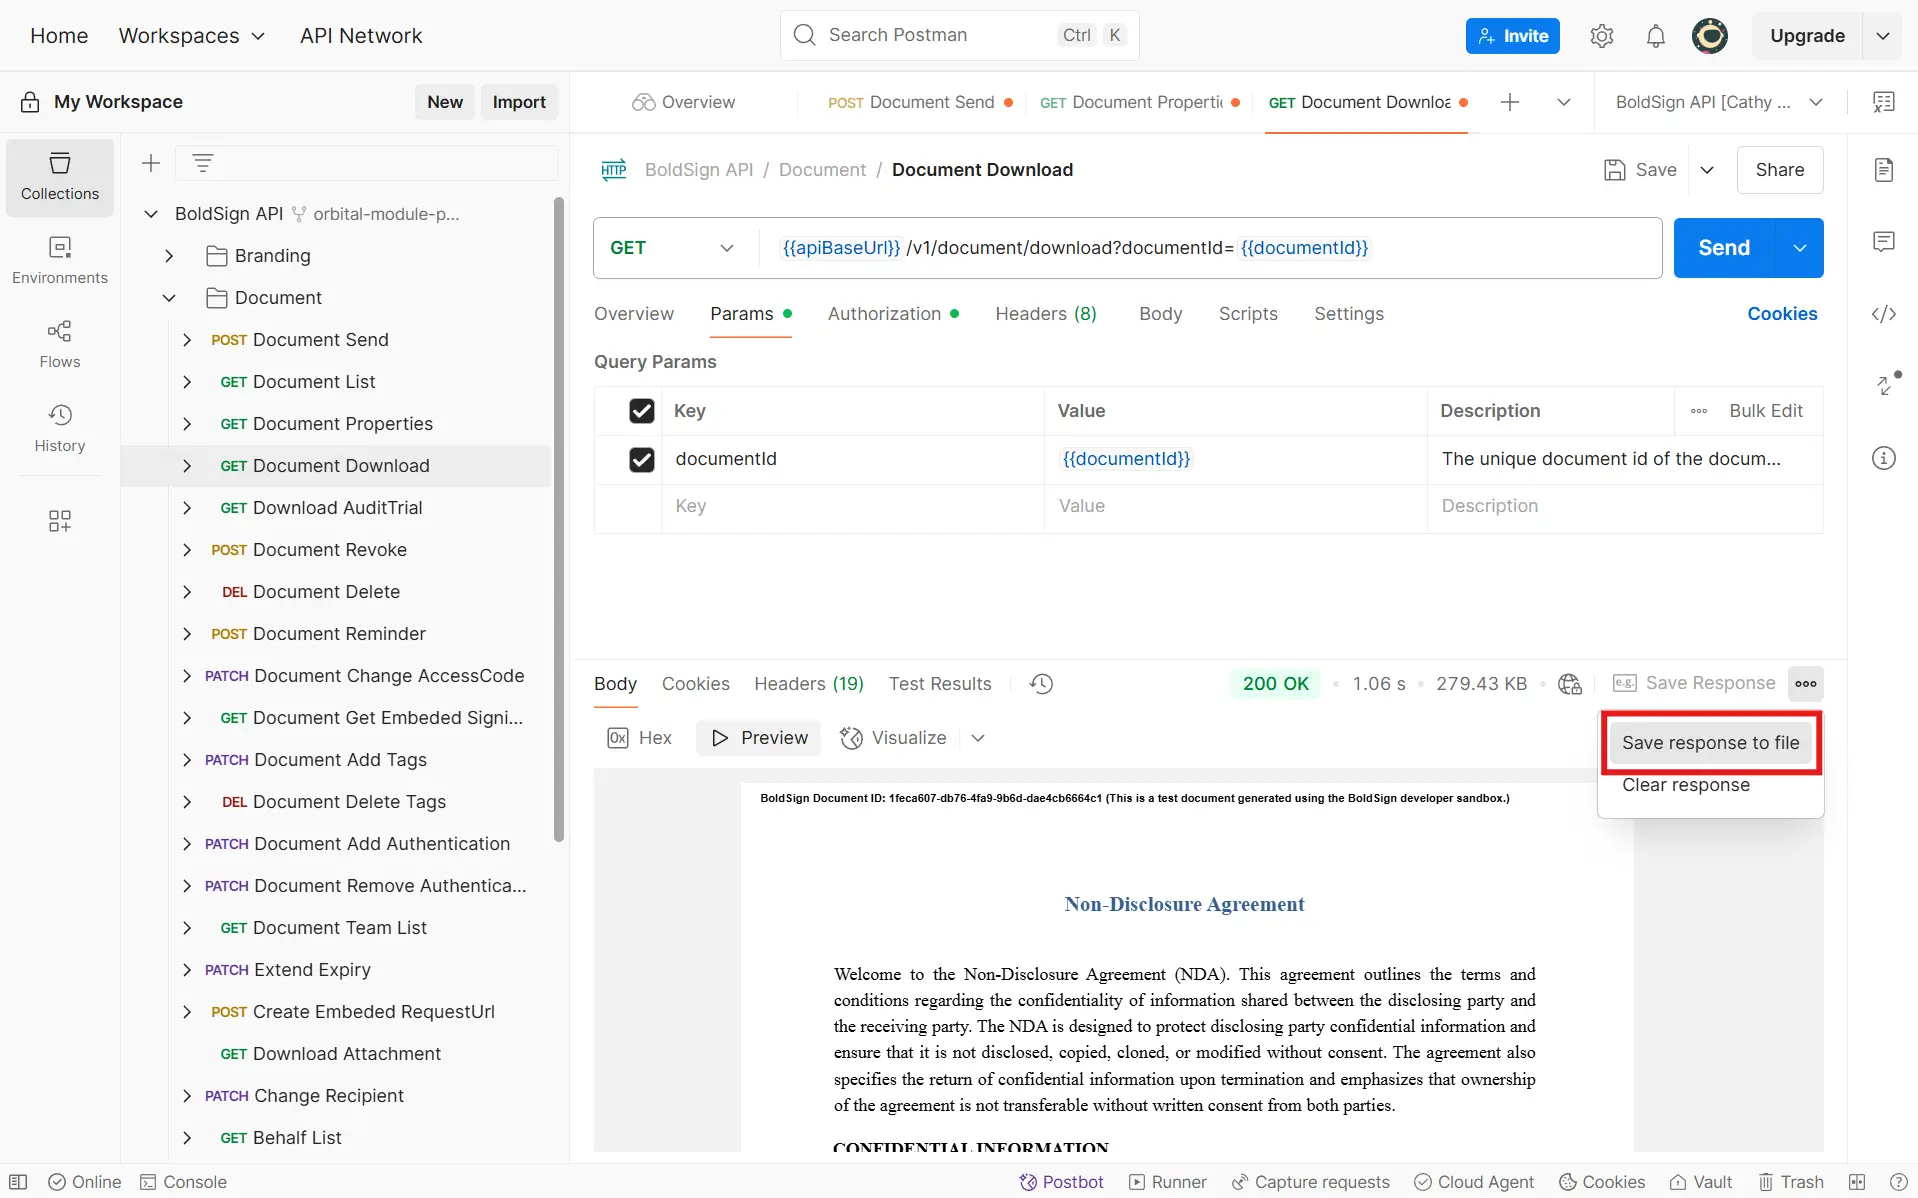Click the request URL field

click(x=1210, y=248)
